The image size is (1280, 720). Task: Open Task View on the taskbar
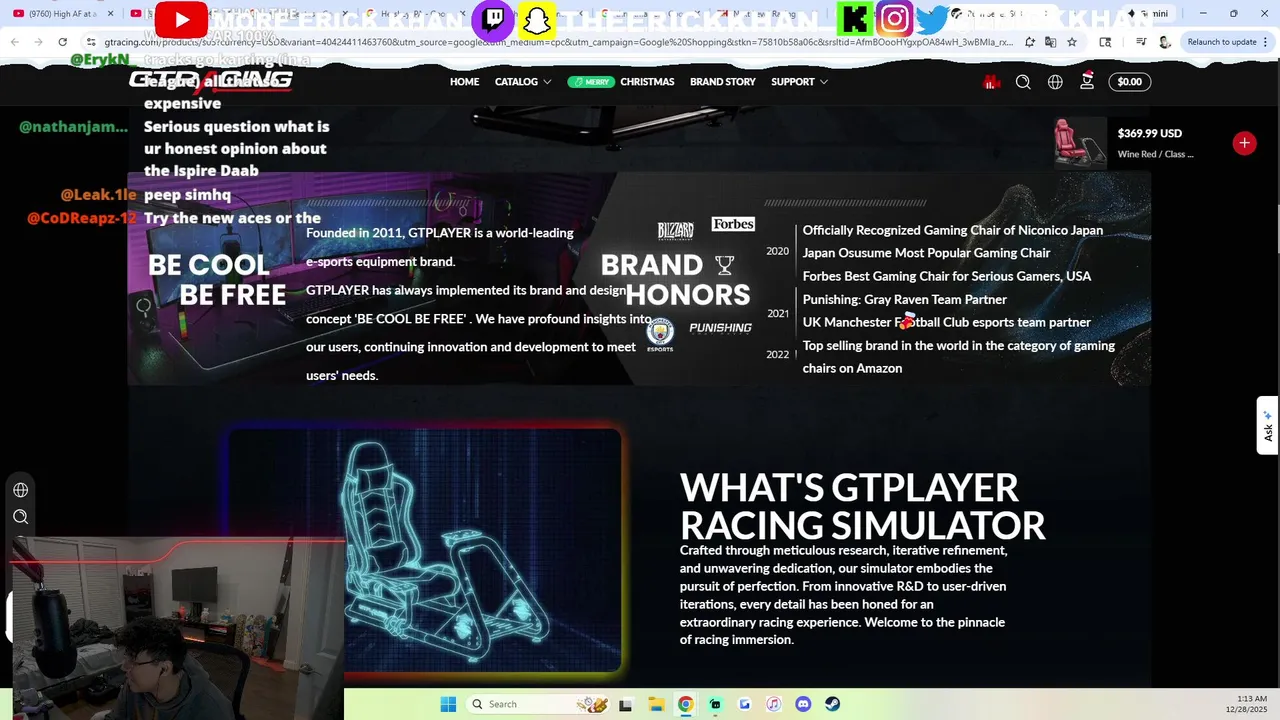click(626, 704)
